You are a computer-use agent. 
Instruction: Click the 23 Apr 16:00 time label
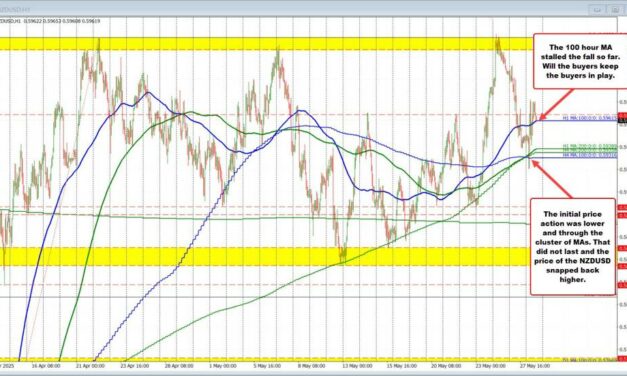coord(134,366)
